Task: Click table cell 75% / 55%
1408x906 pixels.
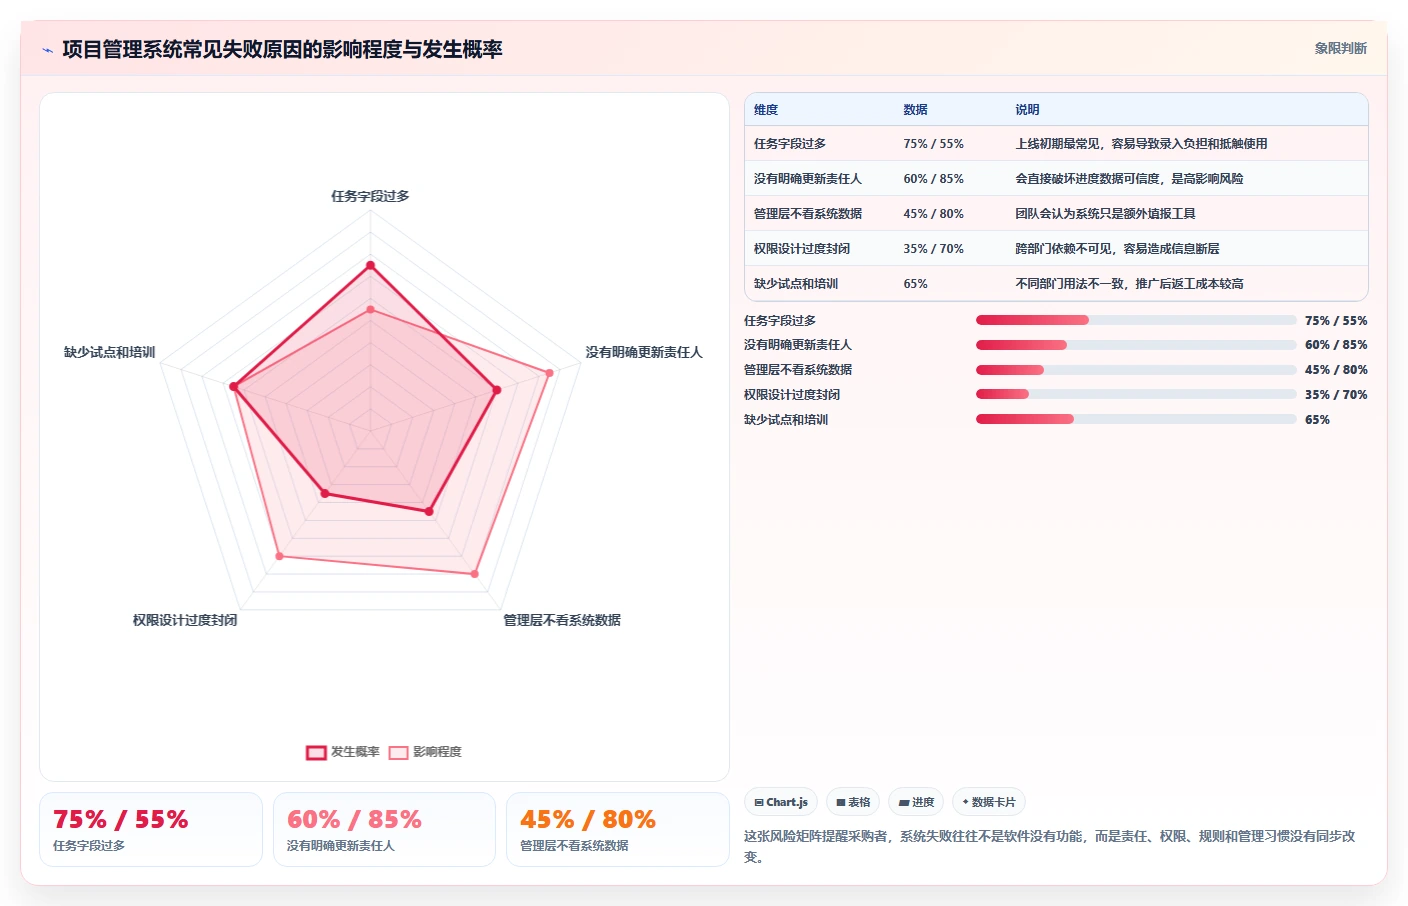Action: 933,144
